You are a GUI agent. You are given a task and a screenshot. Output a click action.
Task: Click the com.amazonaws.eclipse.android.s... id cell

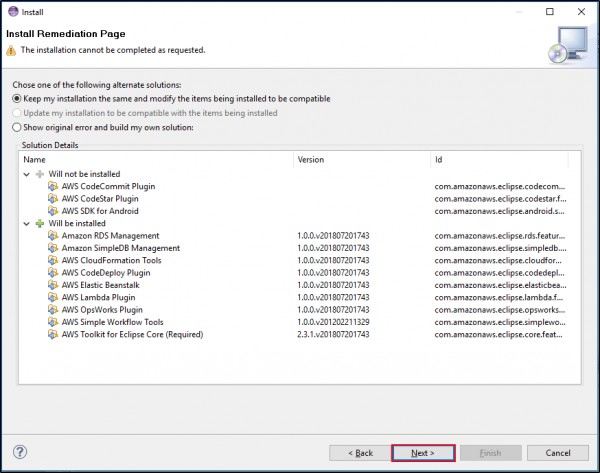coord(499,211)
